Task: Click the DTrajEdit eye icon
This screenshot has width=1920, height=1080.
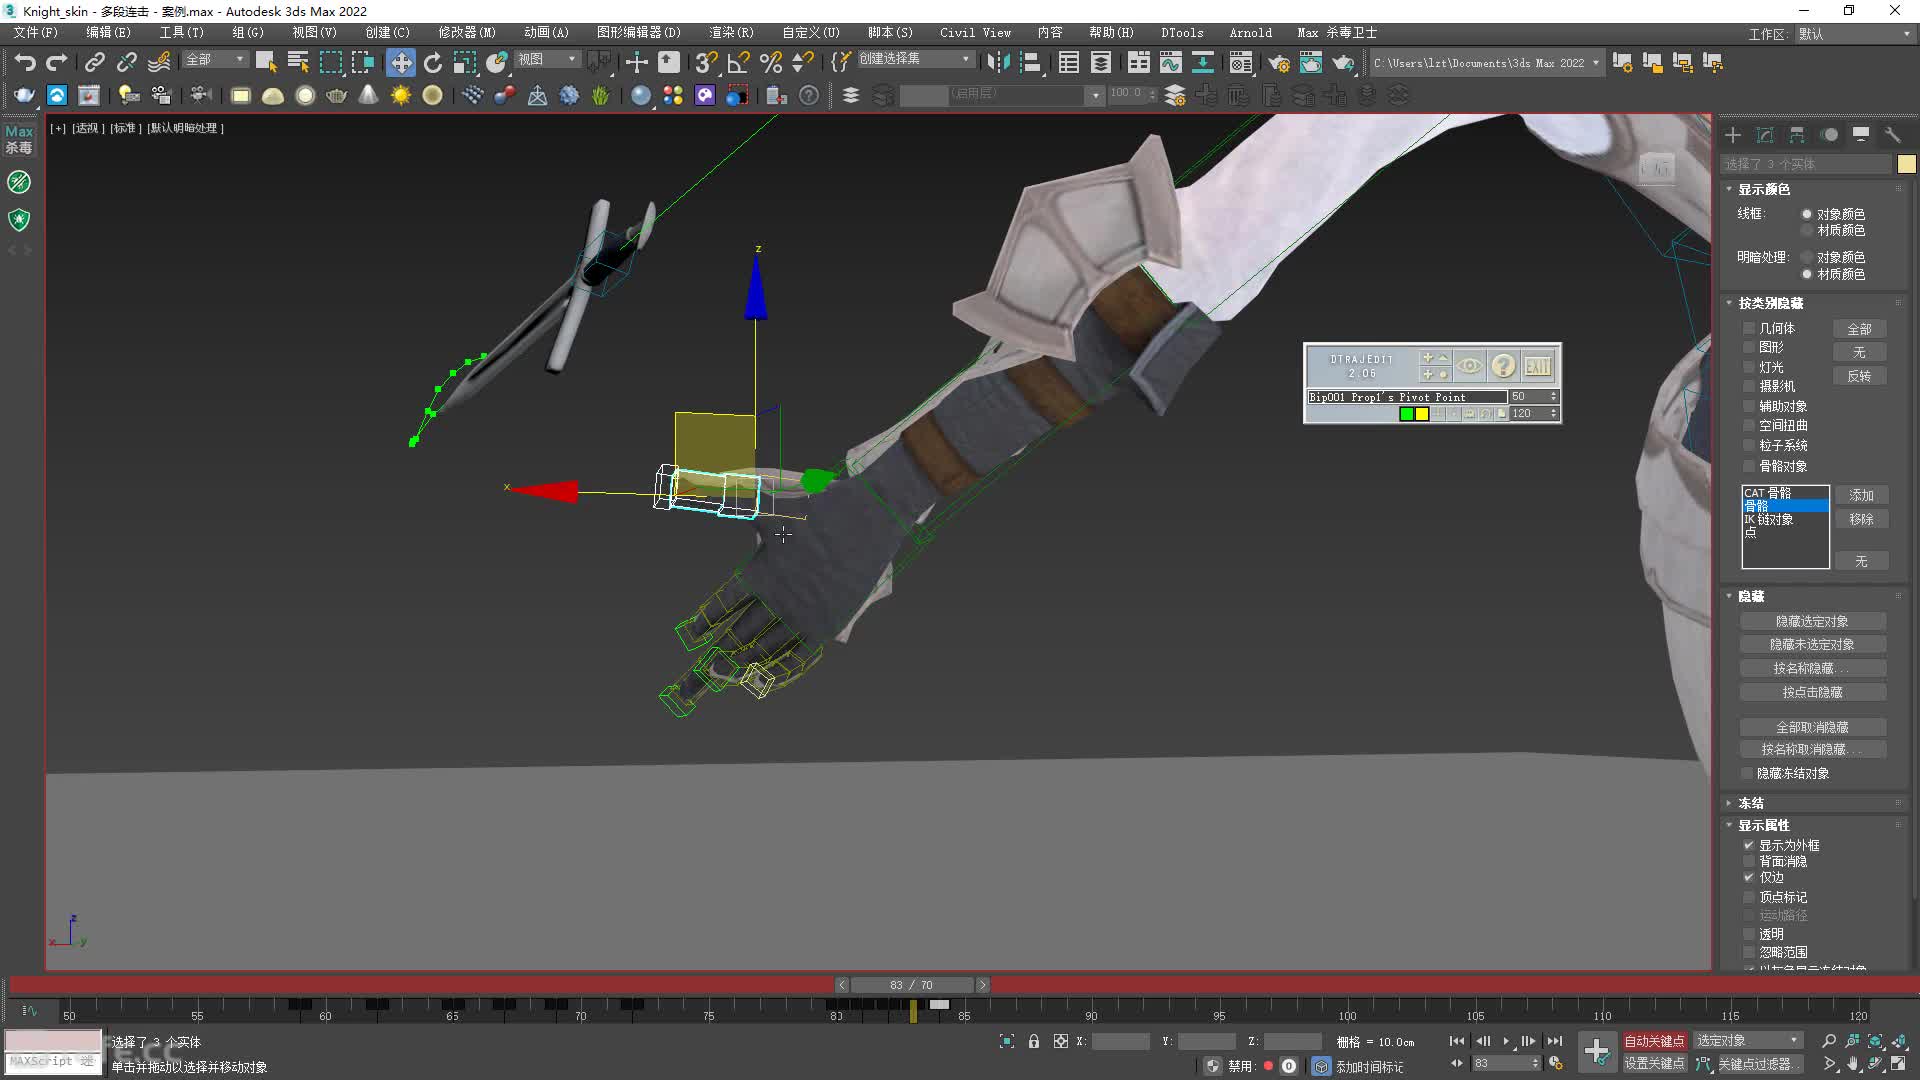Action: pyautogui.click(x=1469, y=366)
